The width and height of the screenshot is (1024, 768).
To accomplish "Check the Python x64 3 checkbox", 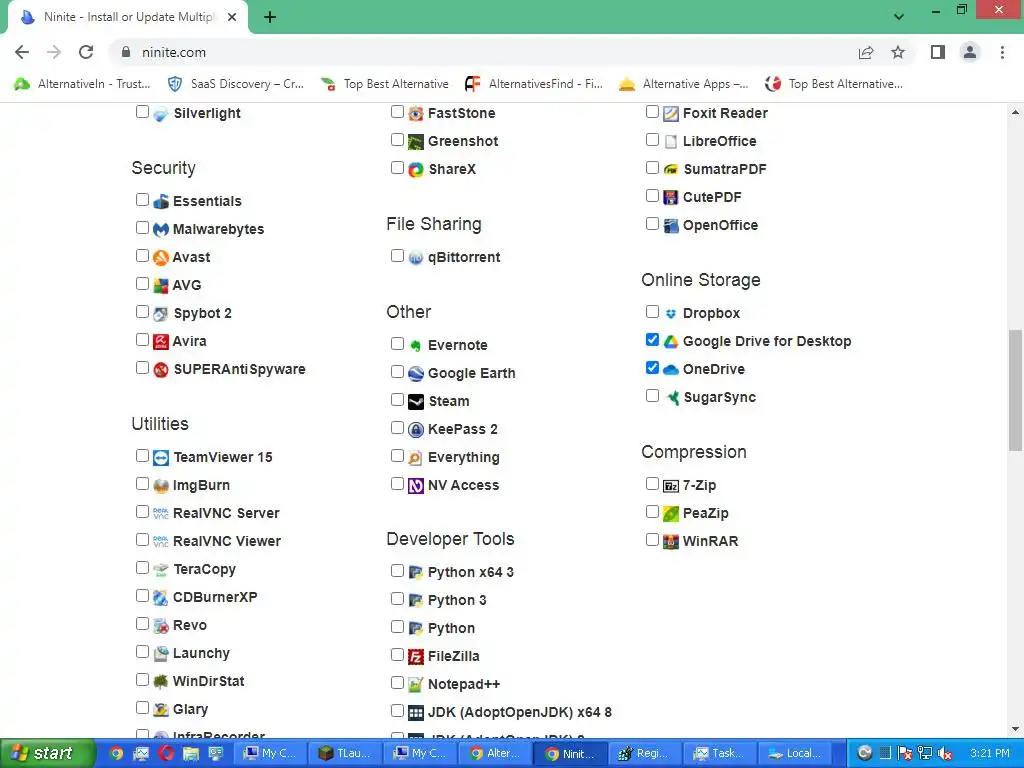I will (397, 570).
